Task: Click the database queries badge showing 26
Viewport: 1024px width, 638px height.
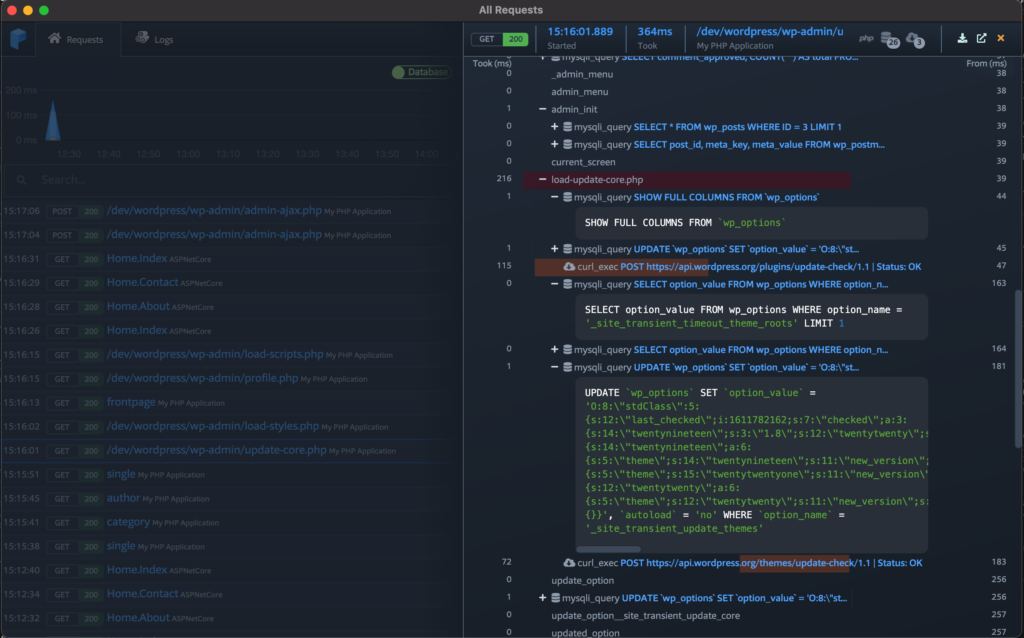Action: pyautogui.click(x=890, y=40)
